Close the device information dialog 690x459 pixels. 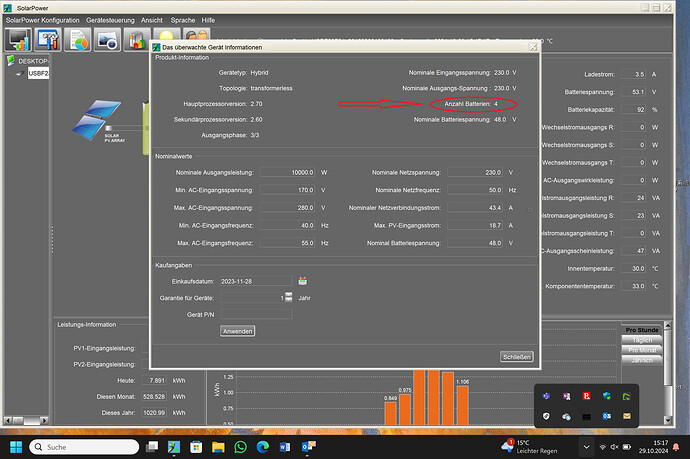click(533, 47)
